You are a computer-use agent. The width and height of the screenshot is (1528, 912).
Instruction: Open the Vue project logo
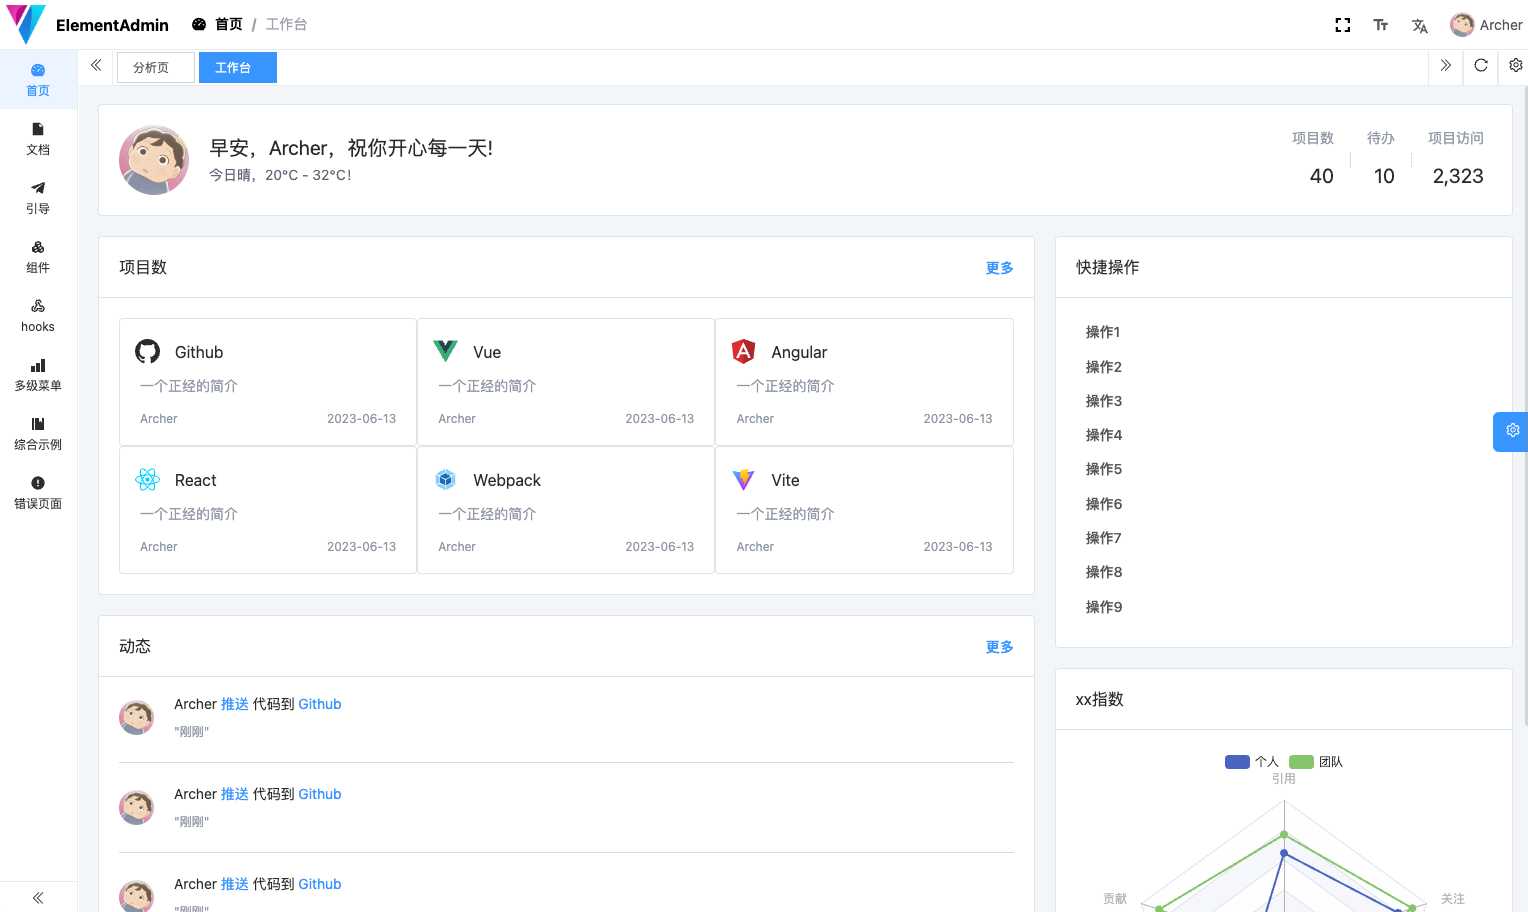(445, 351)
